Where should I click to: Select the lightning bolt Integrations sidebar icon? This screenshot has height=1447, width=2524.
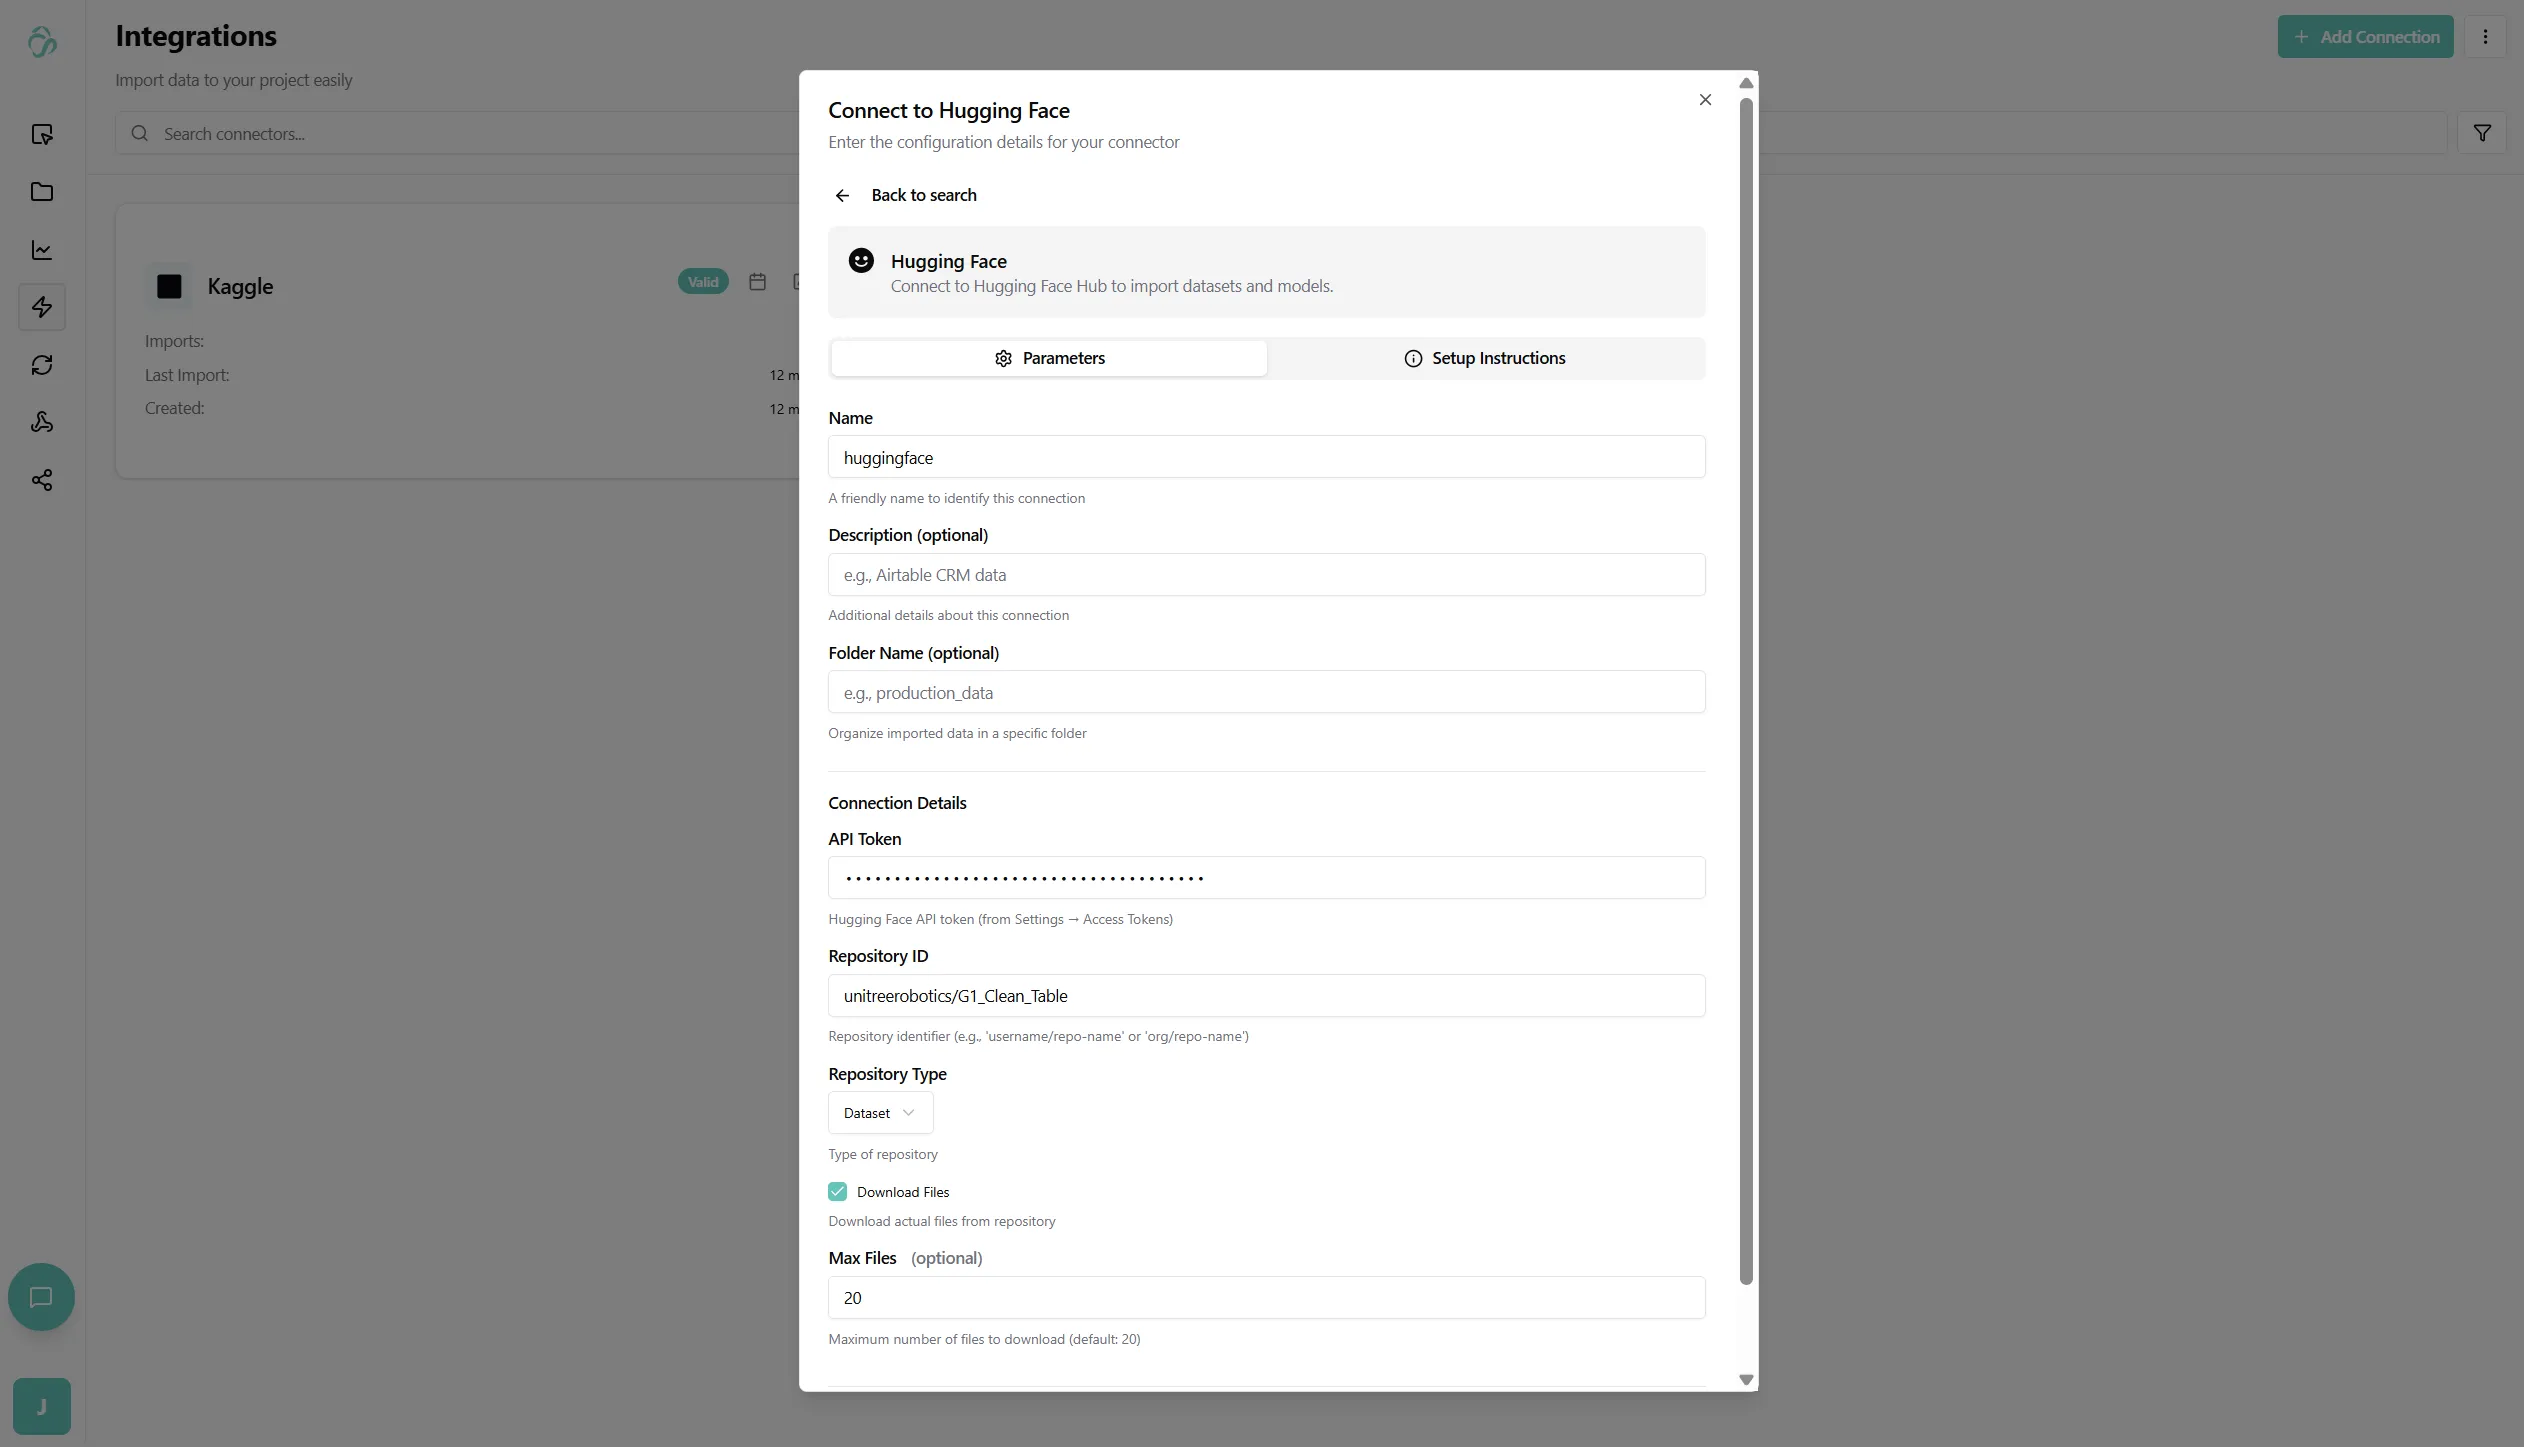(x=42, y=307)
